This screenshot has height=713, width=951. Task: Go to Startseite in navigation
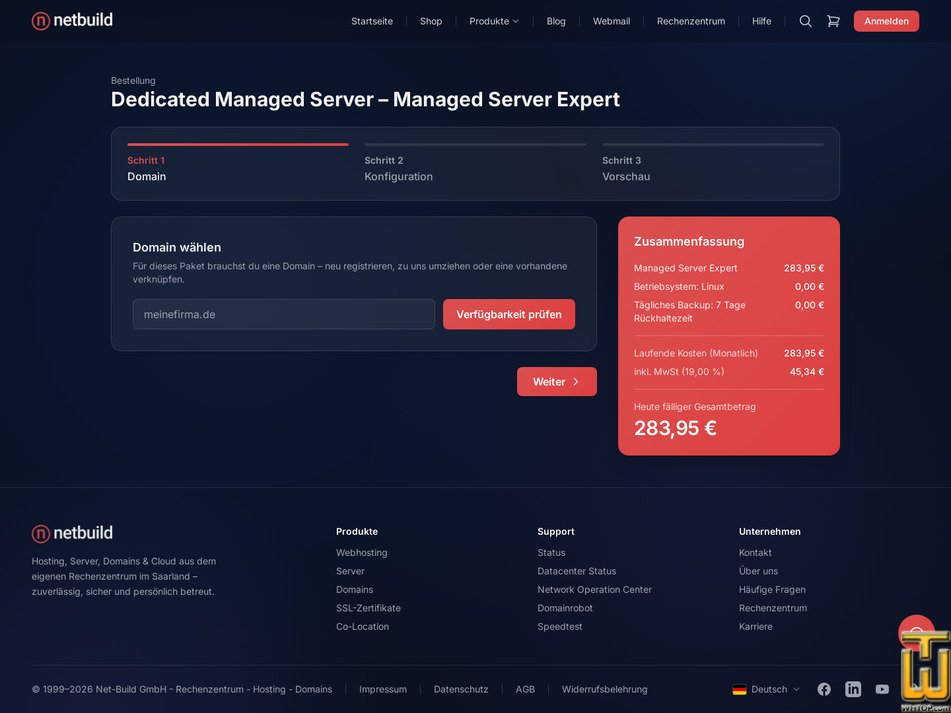point(372,21)
